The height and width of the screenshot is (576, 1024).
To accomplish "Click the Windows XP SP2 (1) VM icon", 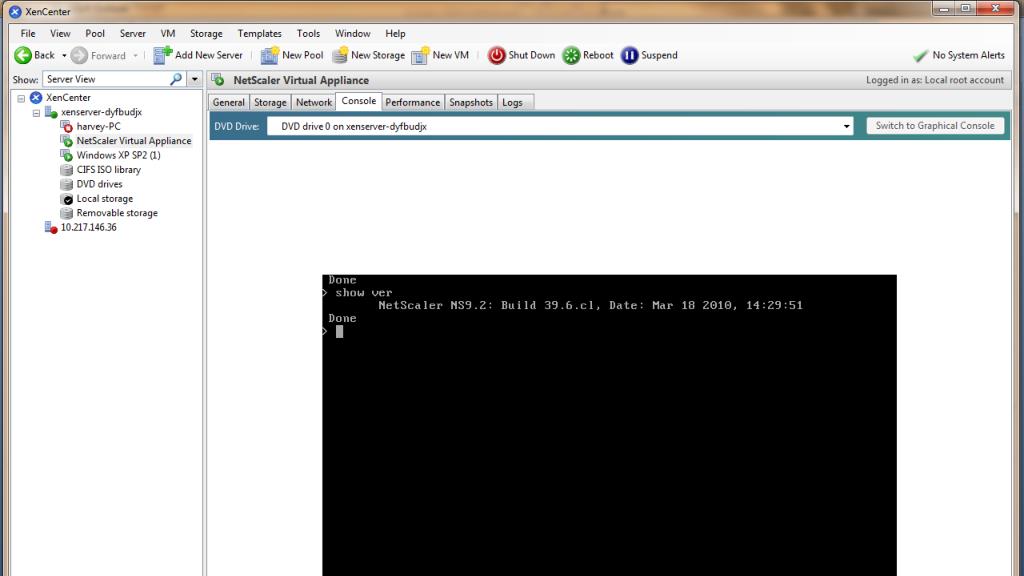I will [67, 155].
